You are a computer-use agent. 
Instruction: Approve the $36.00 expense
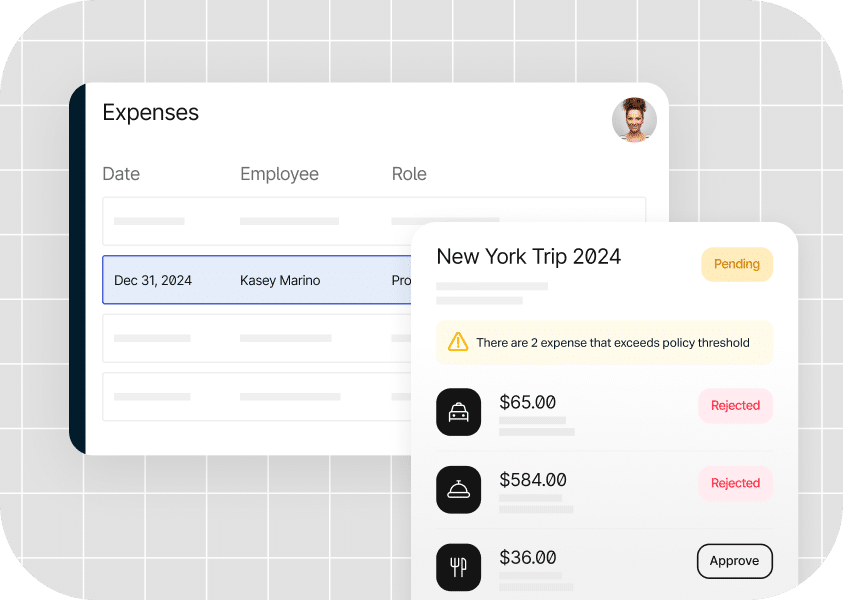click(x=734, y=561)
